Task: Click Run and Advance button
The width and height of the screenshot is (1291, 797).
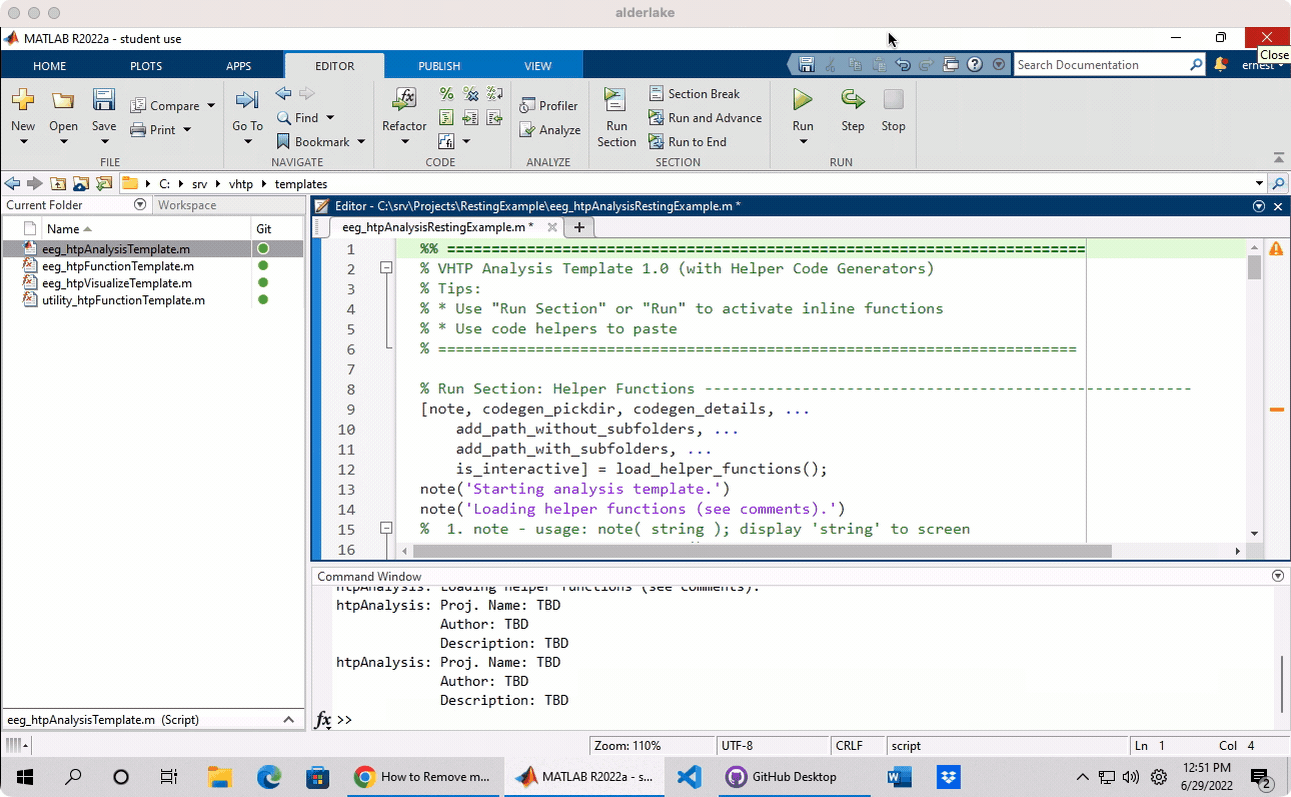Action: pyautogui.click(x=705, y=118)
